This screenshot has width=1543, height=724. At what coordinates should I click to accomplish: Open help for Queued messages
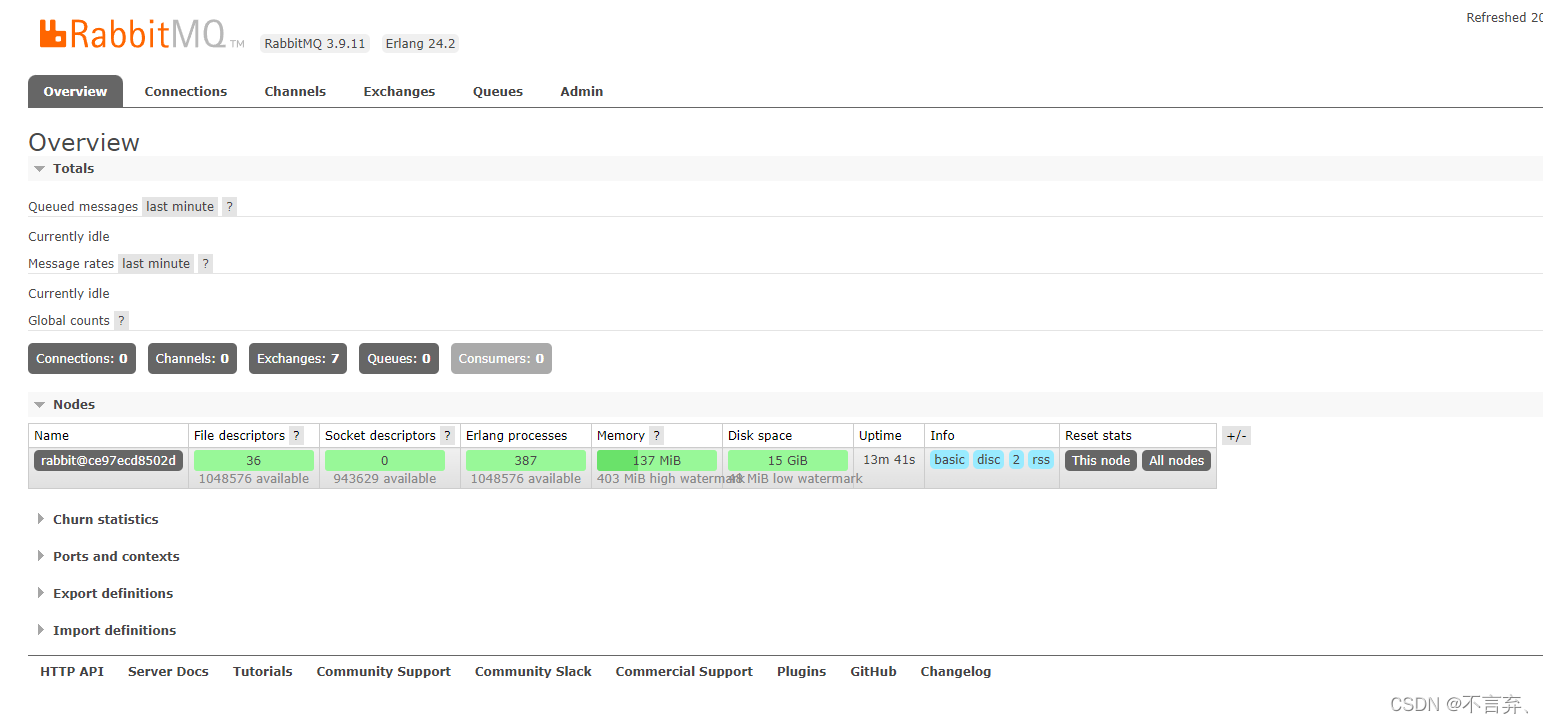229,207
